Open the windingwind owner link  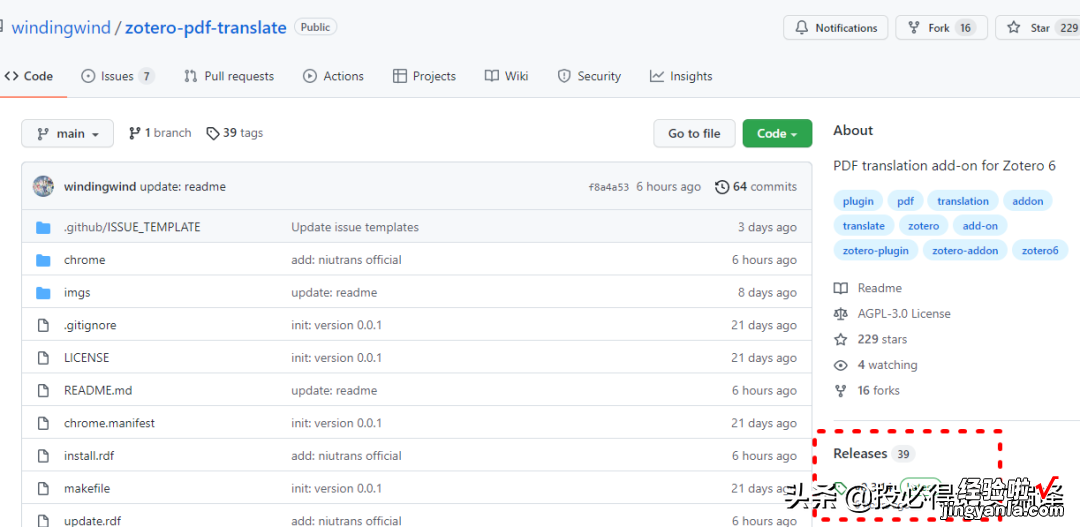[61, 28]
